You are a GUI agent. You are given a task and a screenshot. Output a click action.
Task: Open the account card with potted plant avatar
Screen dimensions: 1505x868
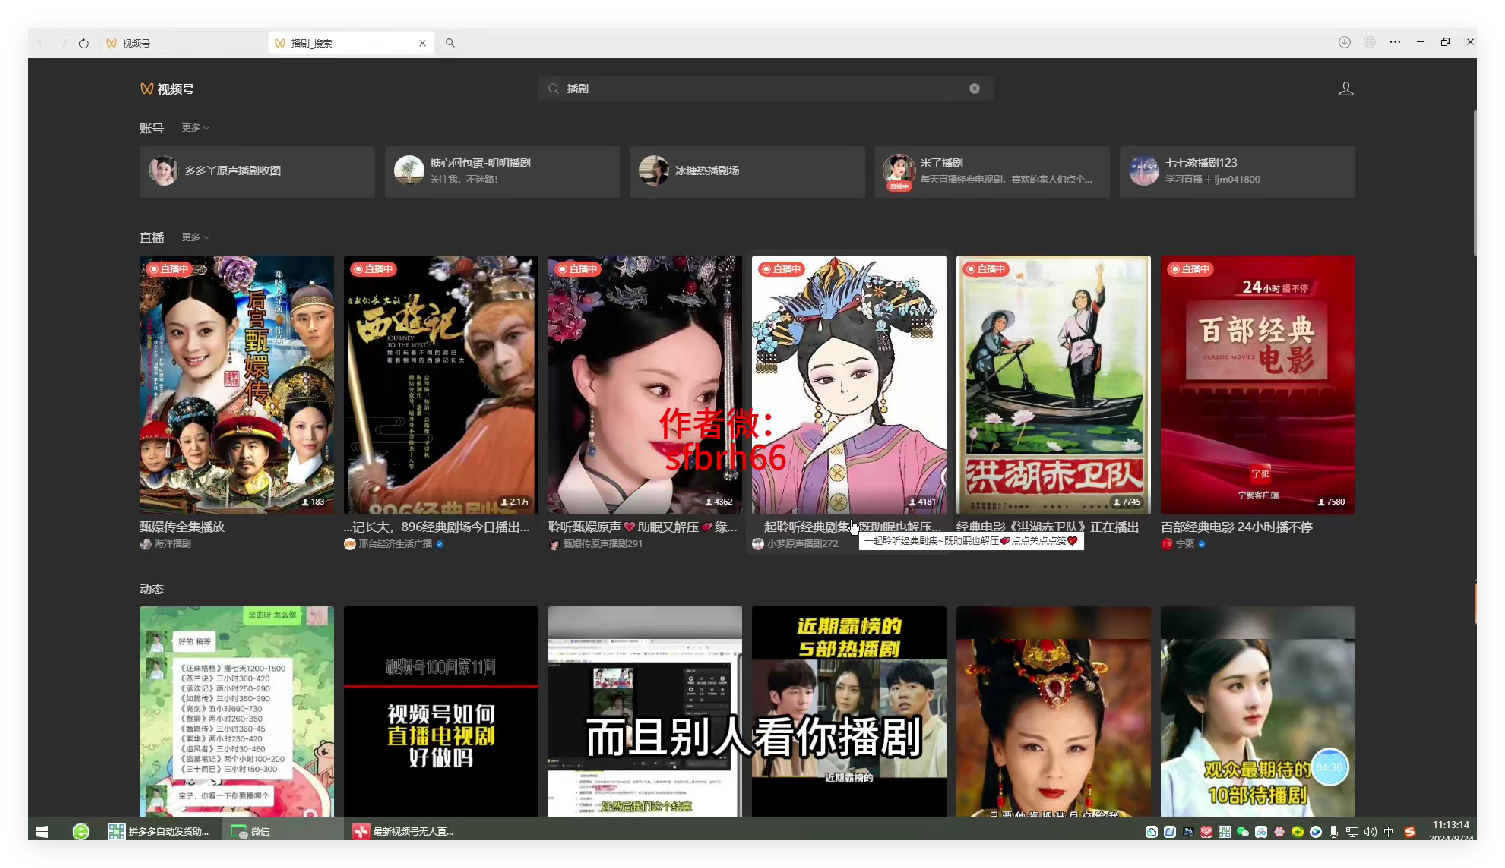pyautogui.click(x=502, y=171)
